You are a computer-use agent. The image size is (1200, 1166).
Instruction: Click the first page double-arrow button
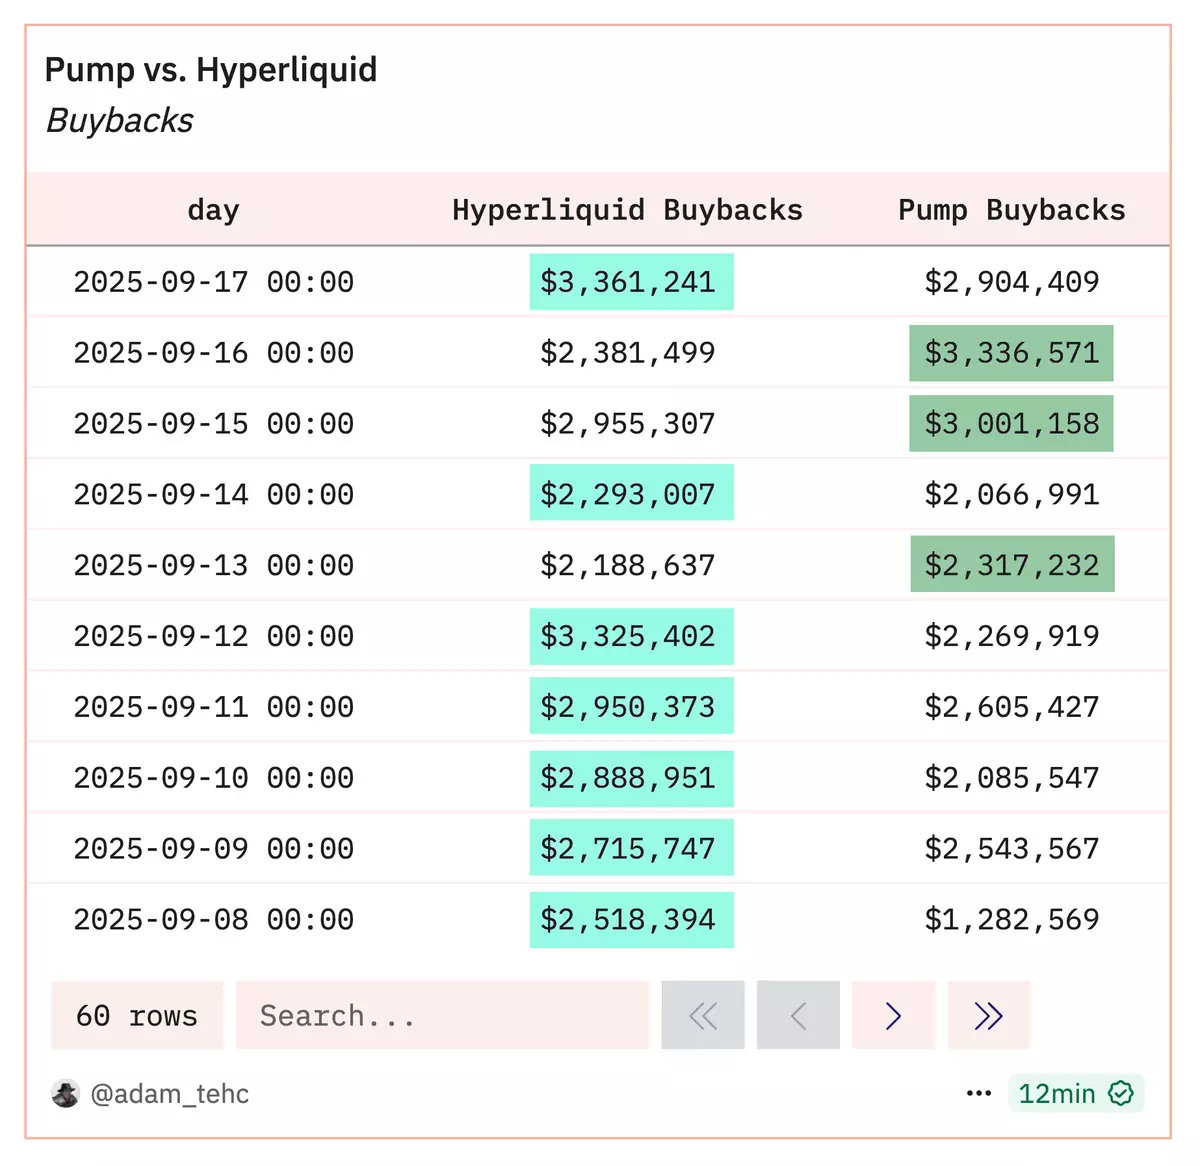click(x=703, y=1016)
